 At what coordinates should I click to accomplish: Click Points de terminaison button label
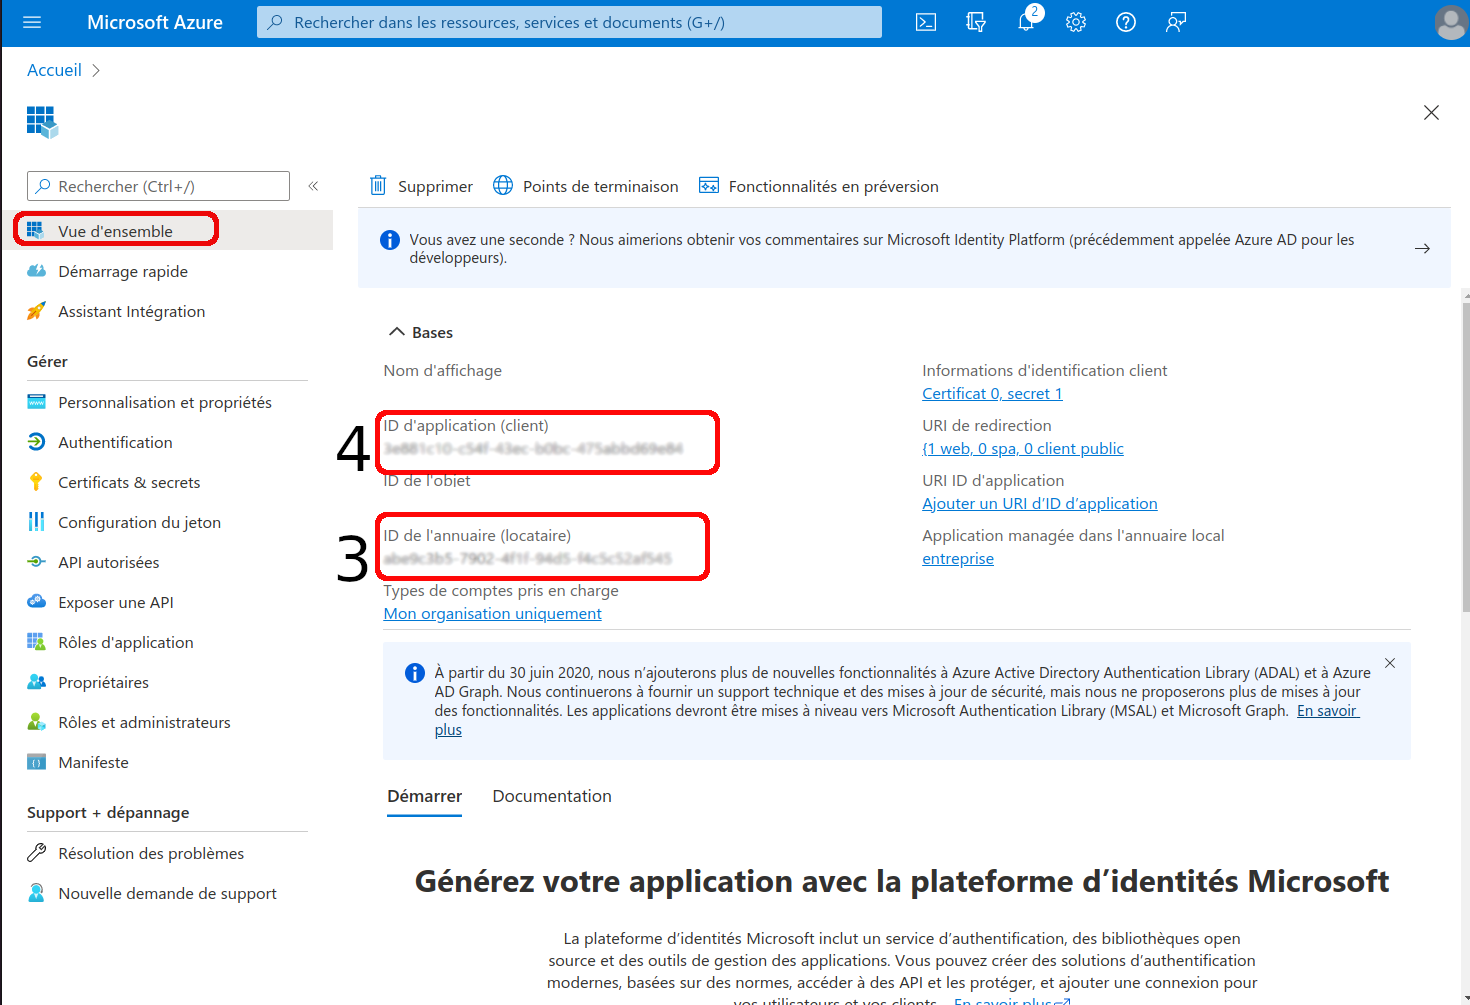[x=600, y=186]
